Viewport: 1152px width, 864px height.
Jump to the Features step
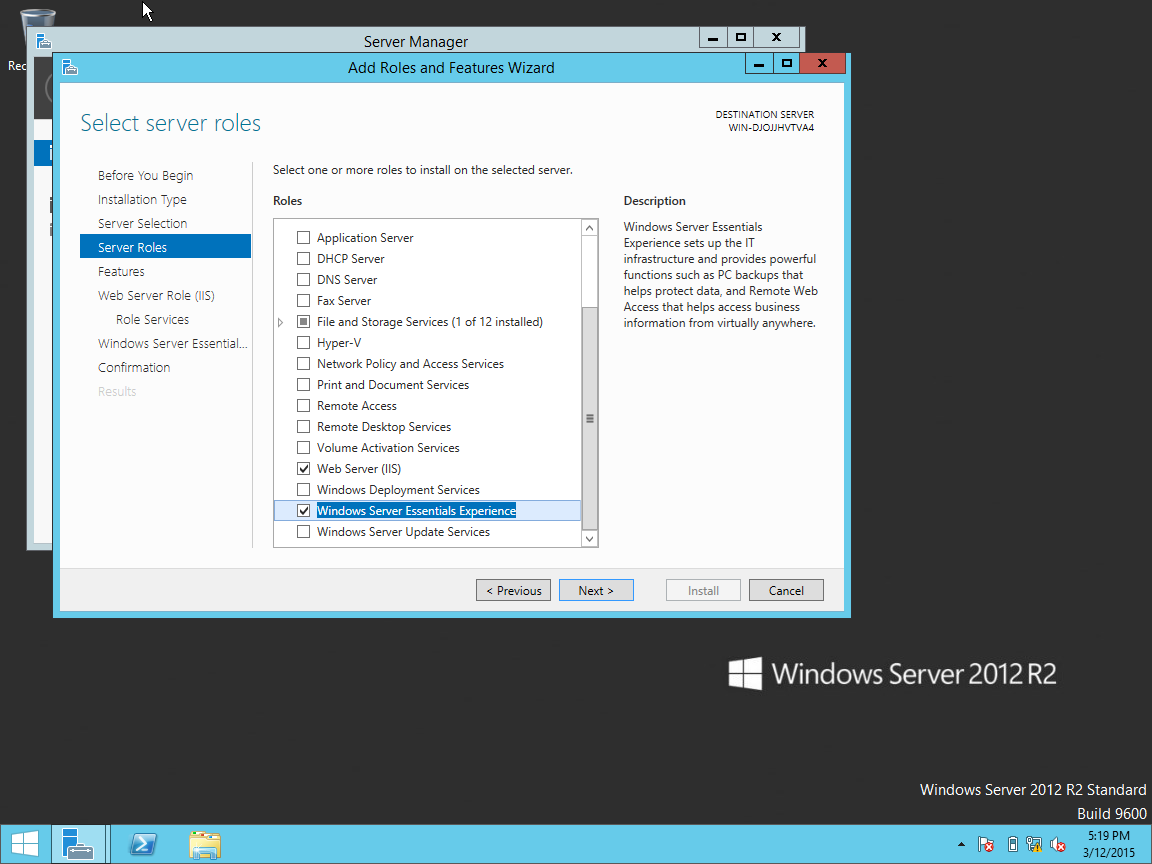click(121, 271)
